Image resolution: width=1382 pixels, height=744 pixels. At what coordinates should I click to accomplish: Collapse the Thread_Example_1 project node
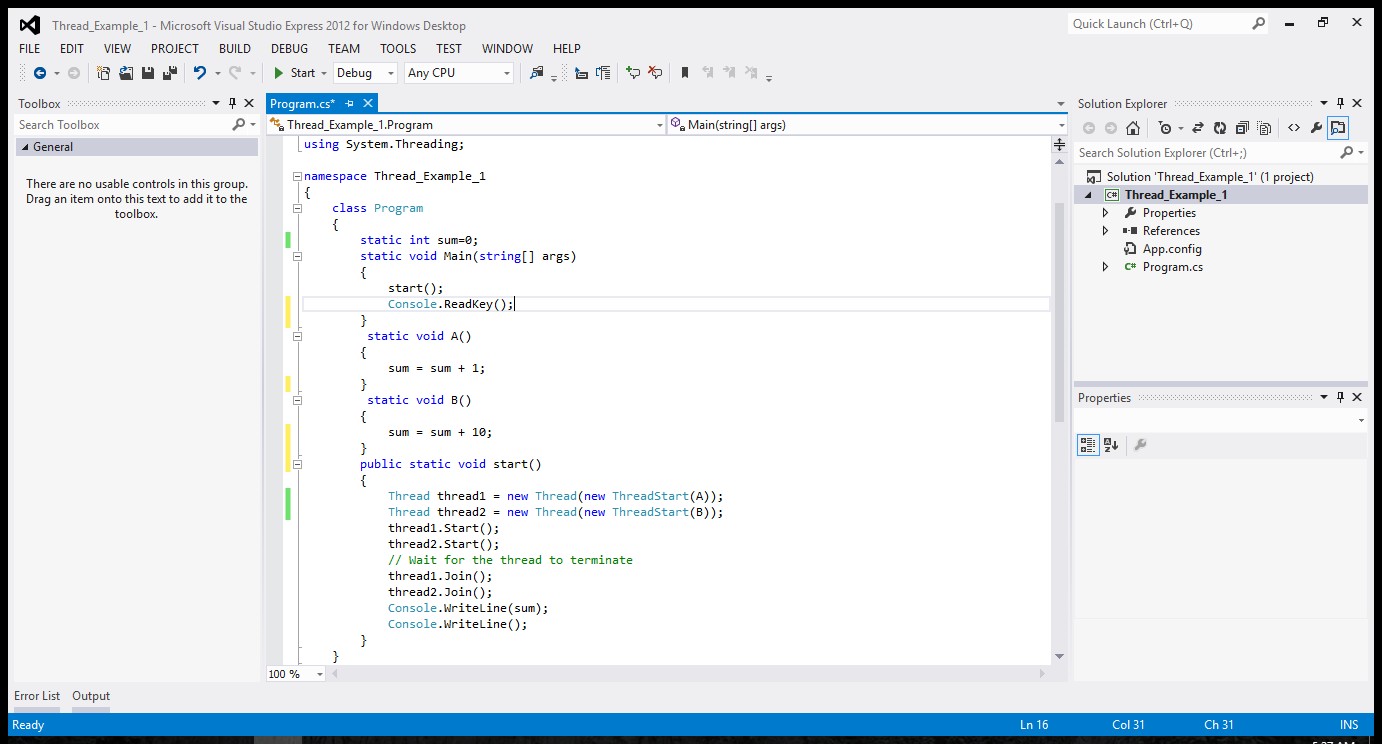point(1088,195)
